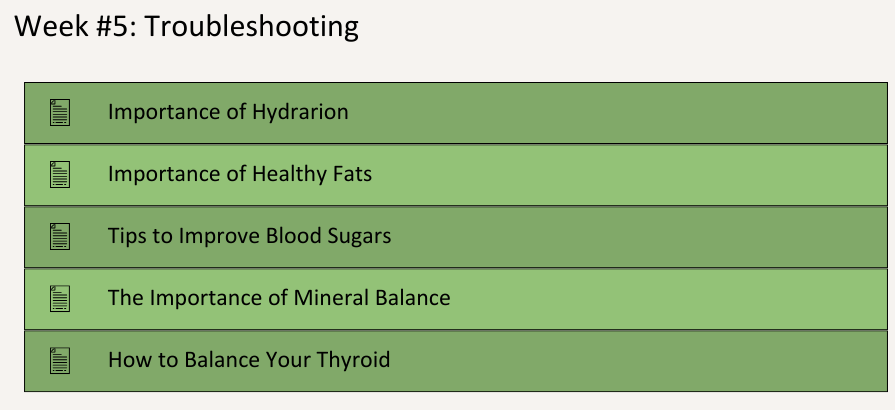Go to Tips to Improve Blood Sugars
This screenshot has width=895, height=410.
249,236
